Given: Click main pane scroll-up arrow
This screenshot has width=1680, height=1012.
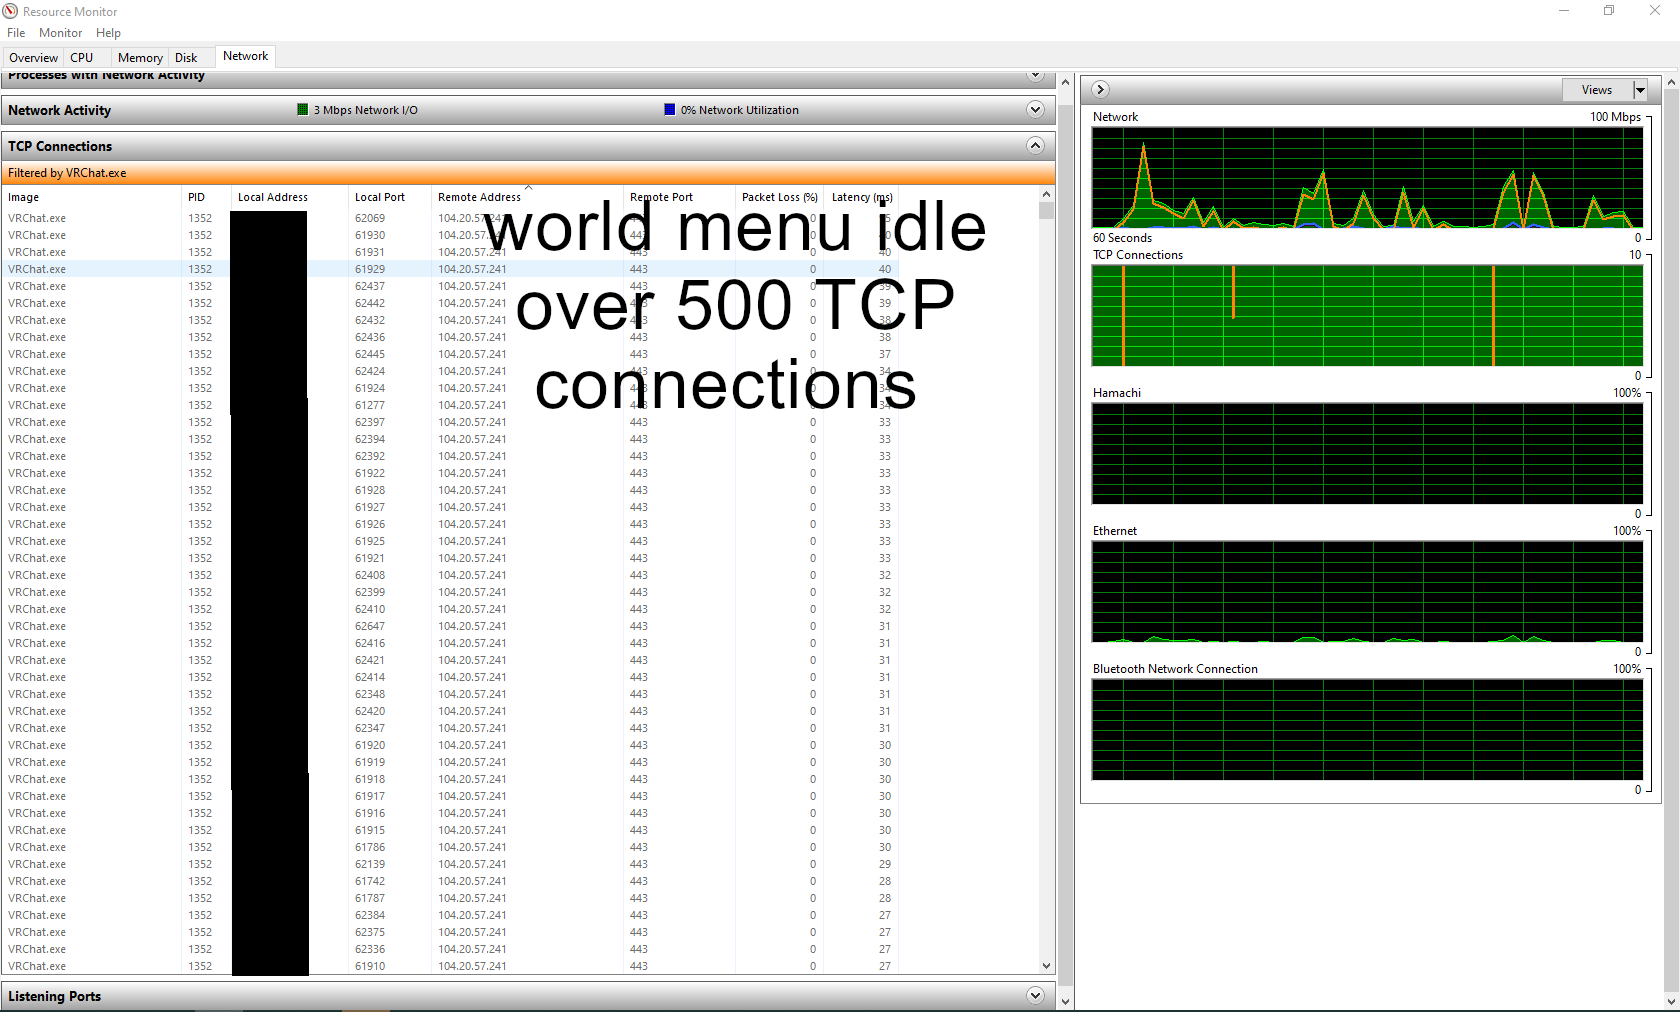Looking at the screenshot, I should (x=1065, y=82).
